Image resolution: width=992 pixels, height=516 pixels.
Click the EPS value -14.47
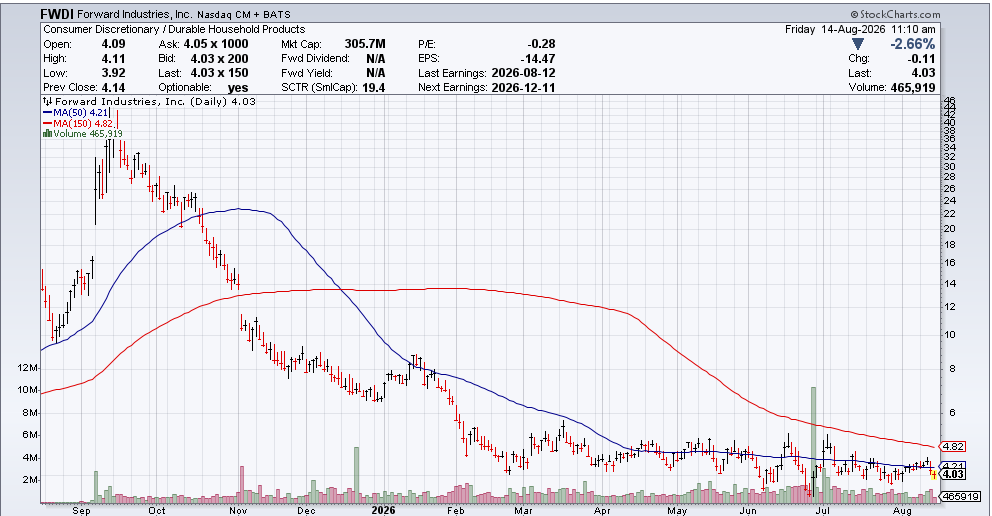[538, 58]
